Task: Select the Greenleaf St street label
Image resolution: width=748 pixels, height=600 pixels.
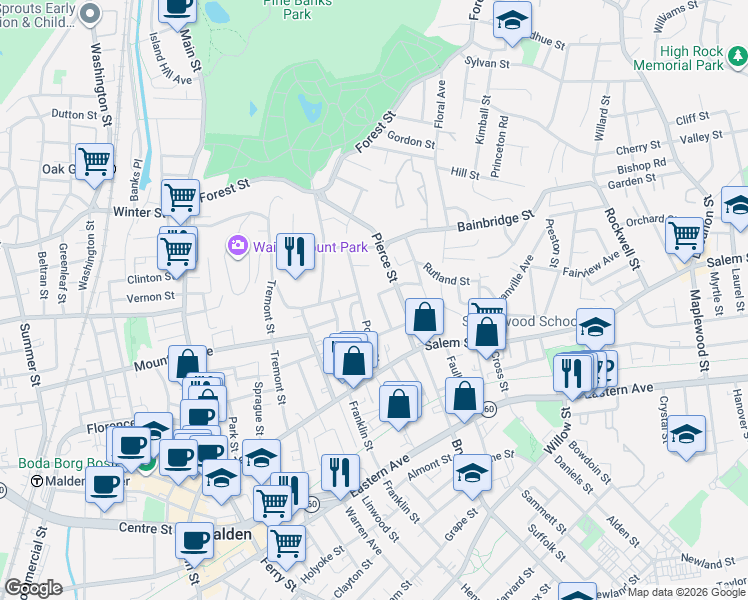Action: 62,273
